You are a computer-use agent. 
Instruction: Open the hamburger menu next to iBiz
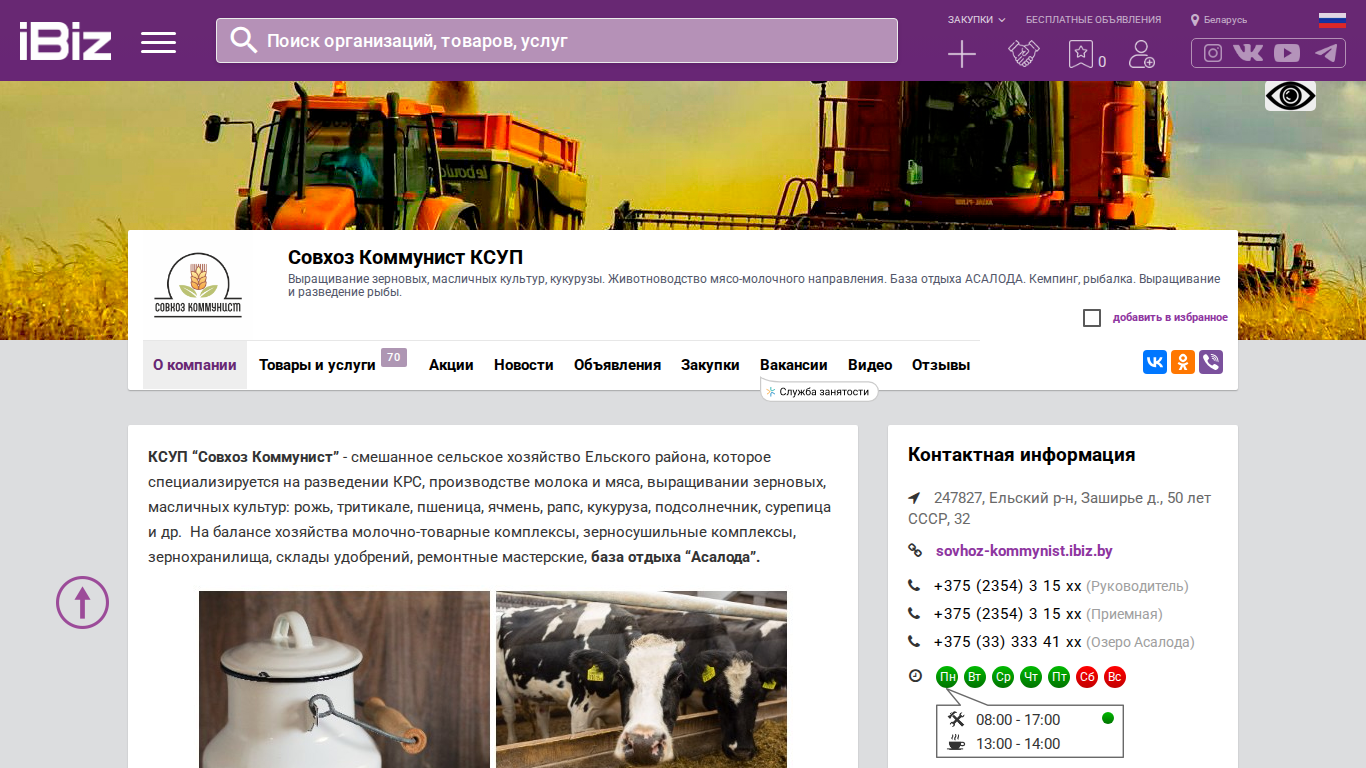coord(158,42)
